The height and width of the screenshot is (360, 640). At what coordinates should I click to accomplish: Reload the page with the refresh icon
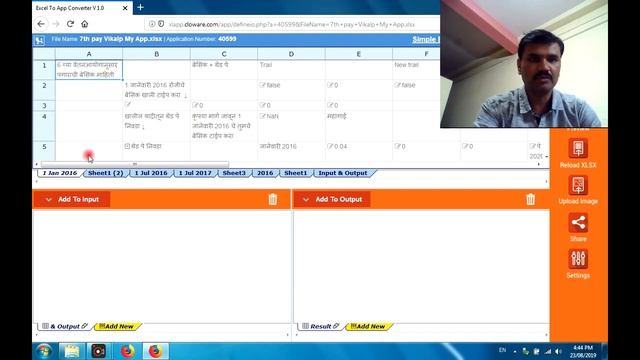(70, 24)
